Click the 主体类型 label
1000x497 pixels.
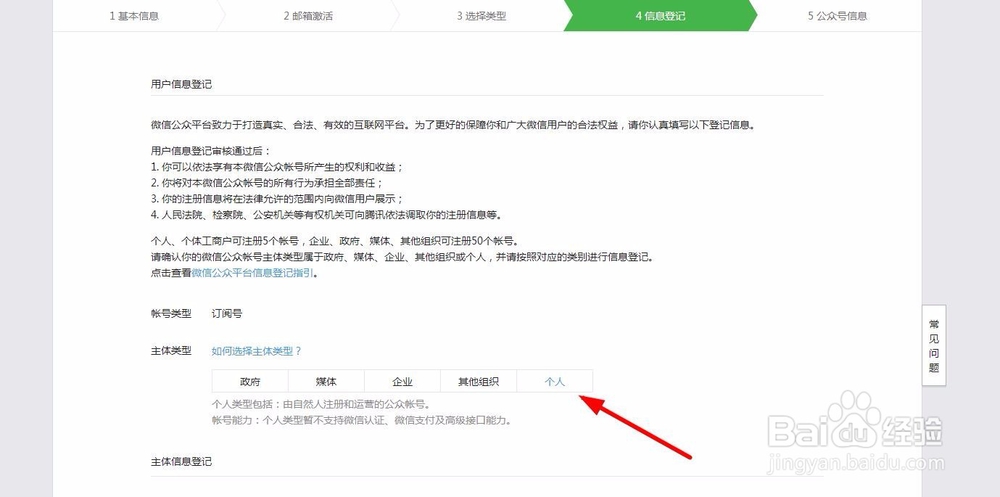[171, 351]
